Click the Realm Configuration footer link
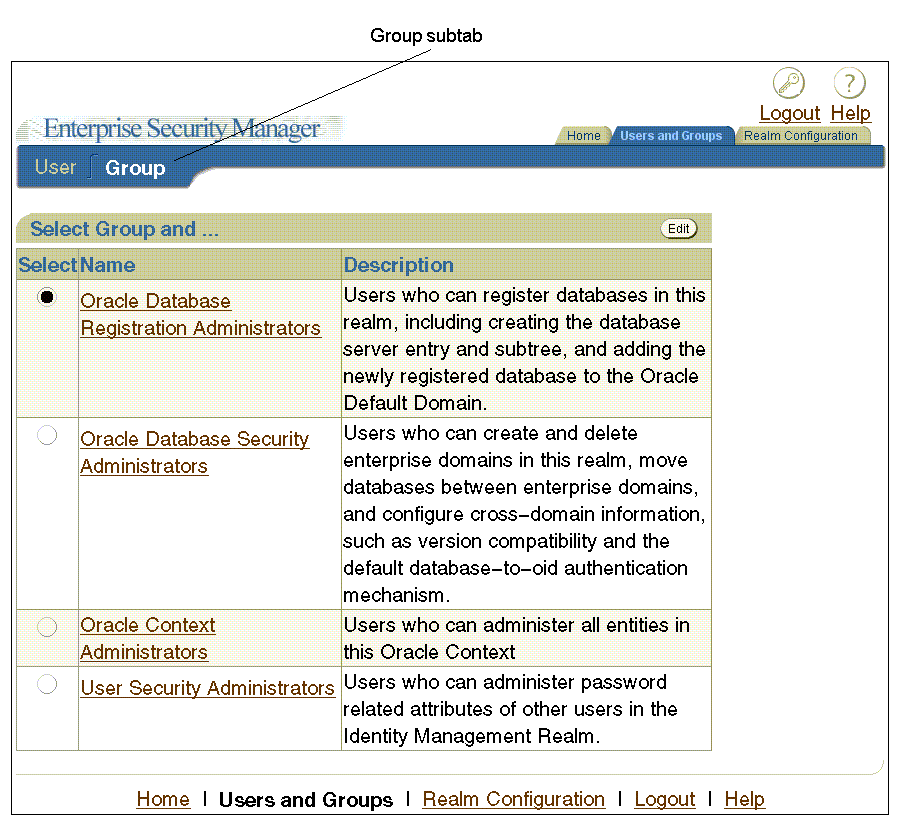The image size is (900, 831). coord(513,799)
